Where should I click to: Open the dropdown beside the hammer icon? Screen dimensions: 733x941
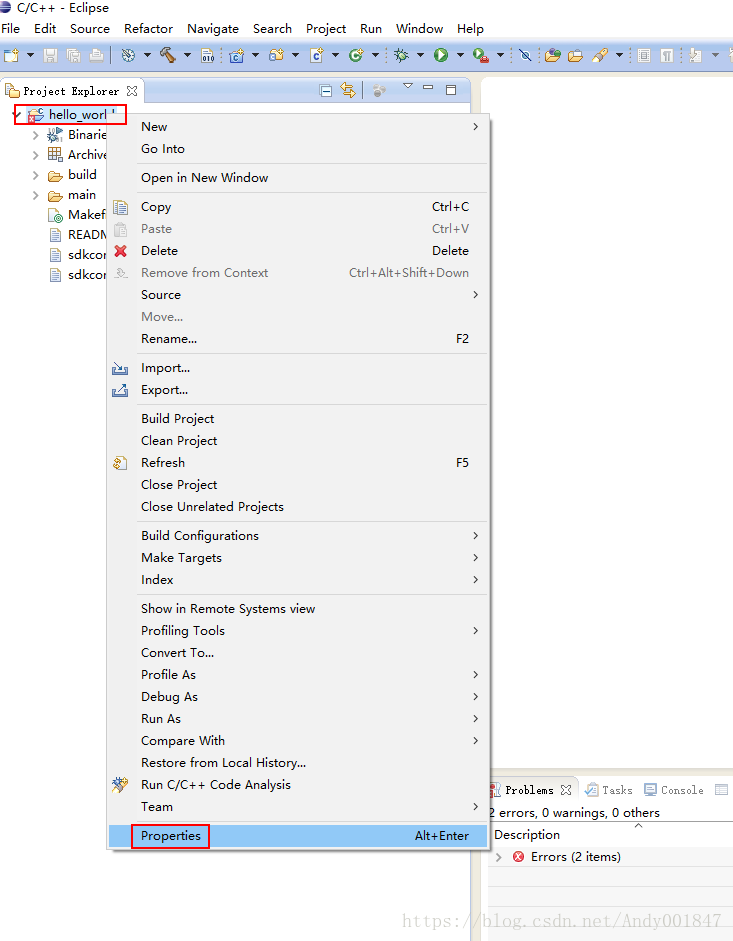point(187,56)
